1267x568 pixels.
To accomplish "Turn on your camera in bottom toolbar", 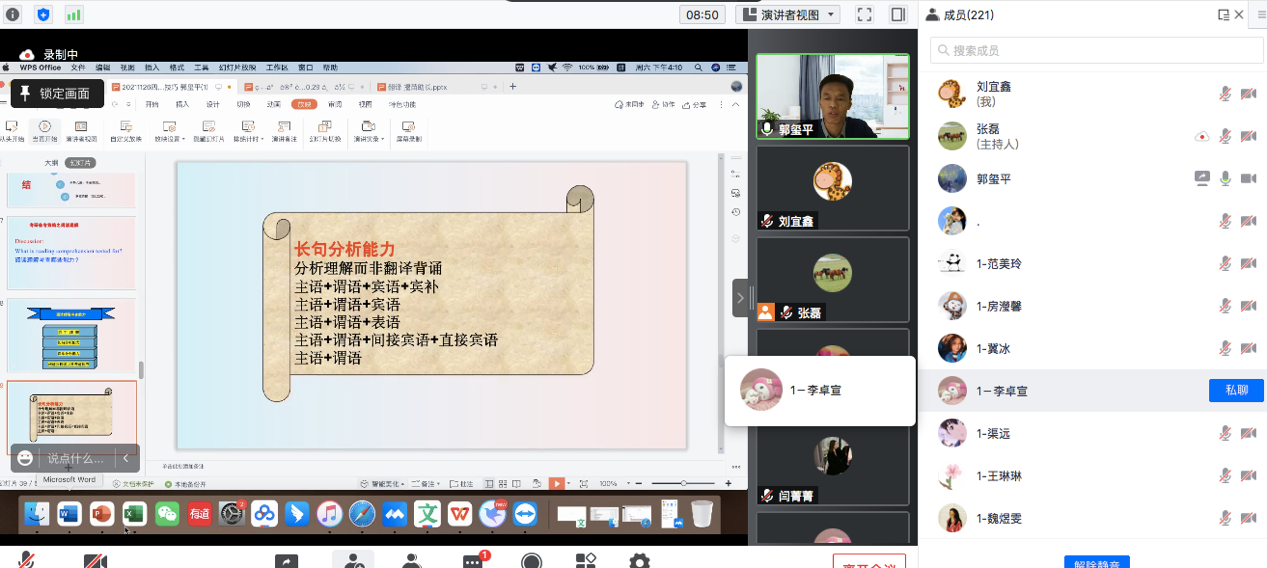I will (95, 561).
